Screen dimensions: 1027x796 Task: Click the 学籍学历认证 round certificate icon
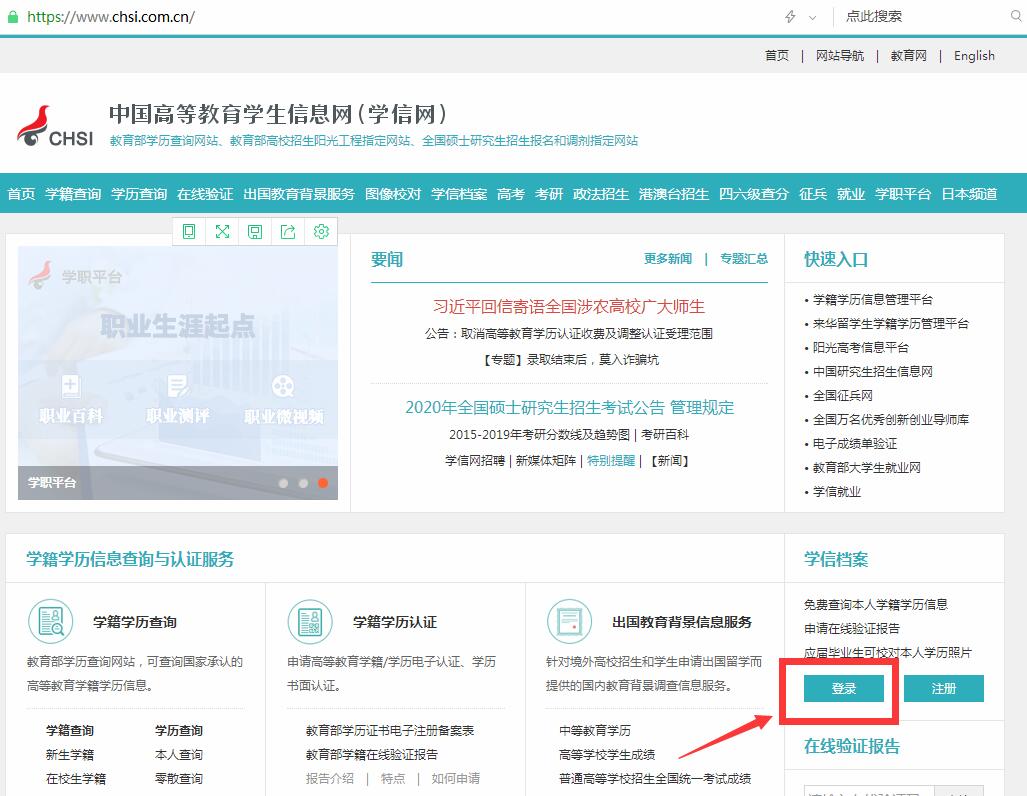coord(310,622)
